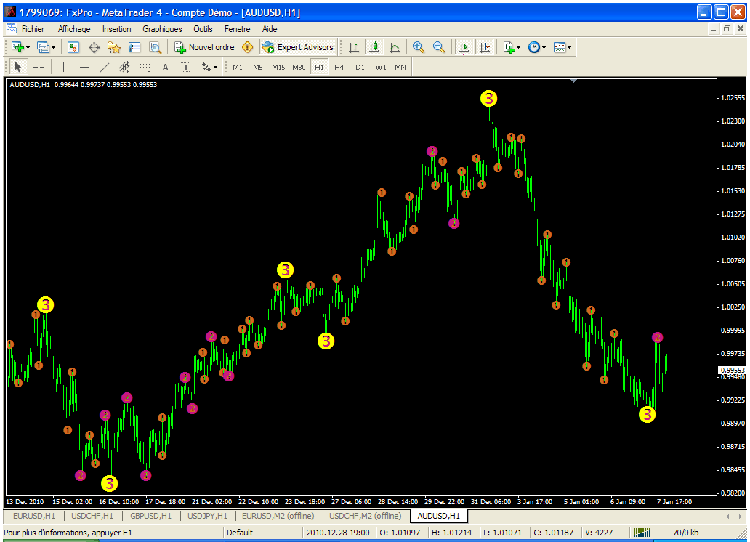750x542 pixels.
Task: Open the Outils menu
Action: click(x=203, y=29)
